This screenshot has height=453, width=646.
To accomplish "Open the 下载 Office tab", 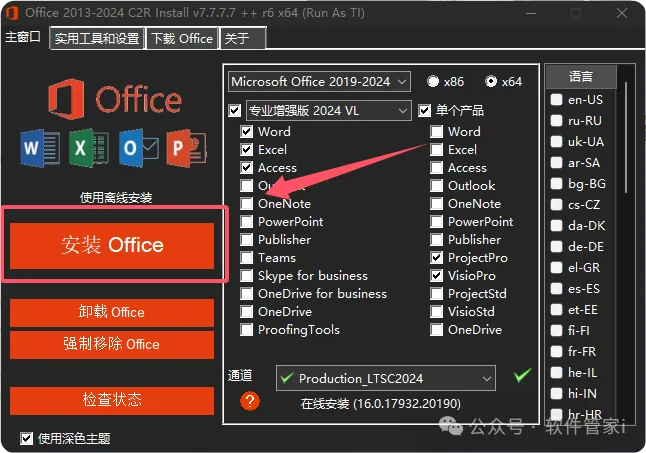I will [182, 38].
